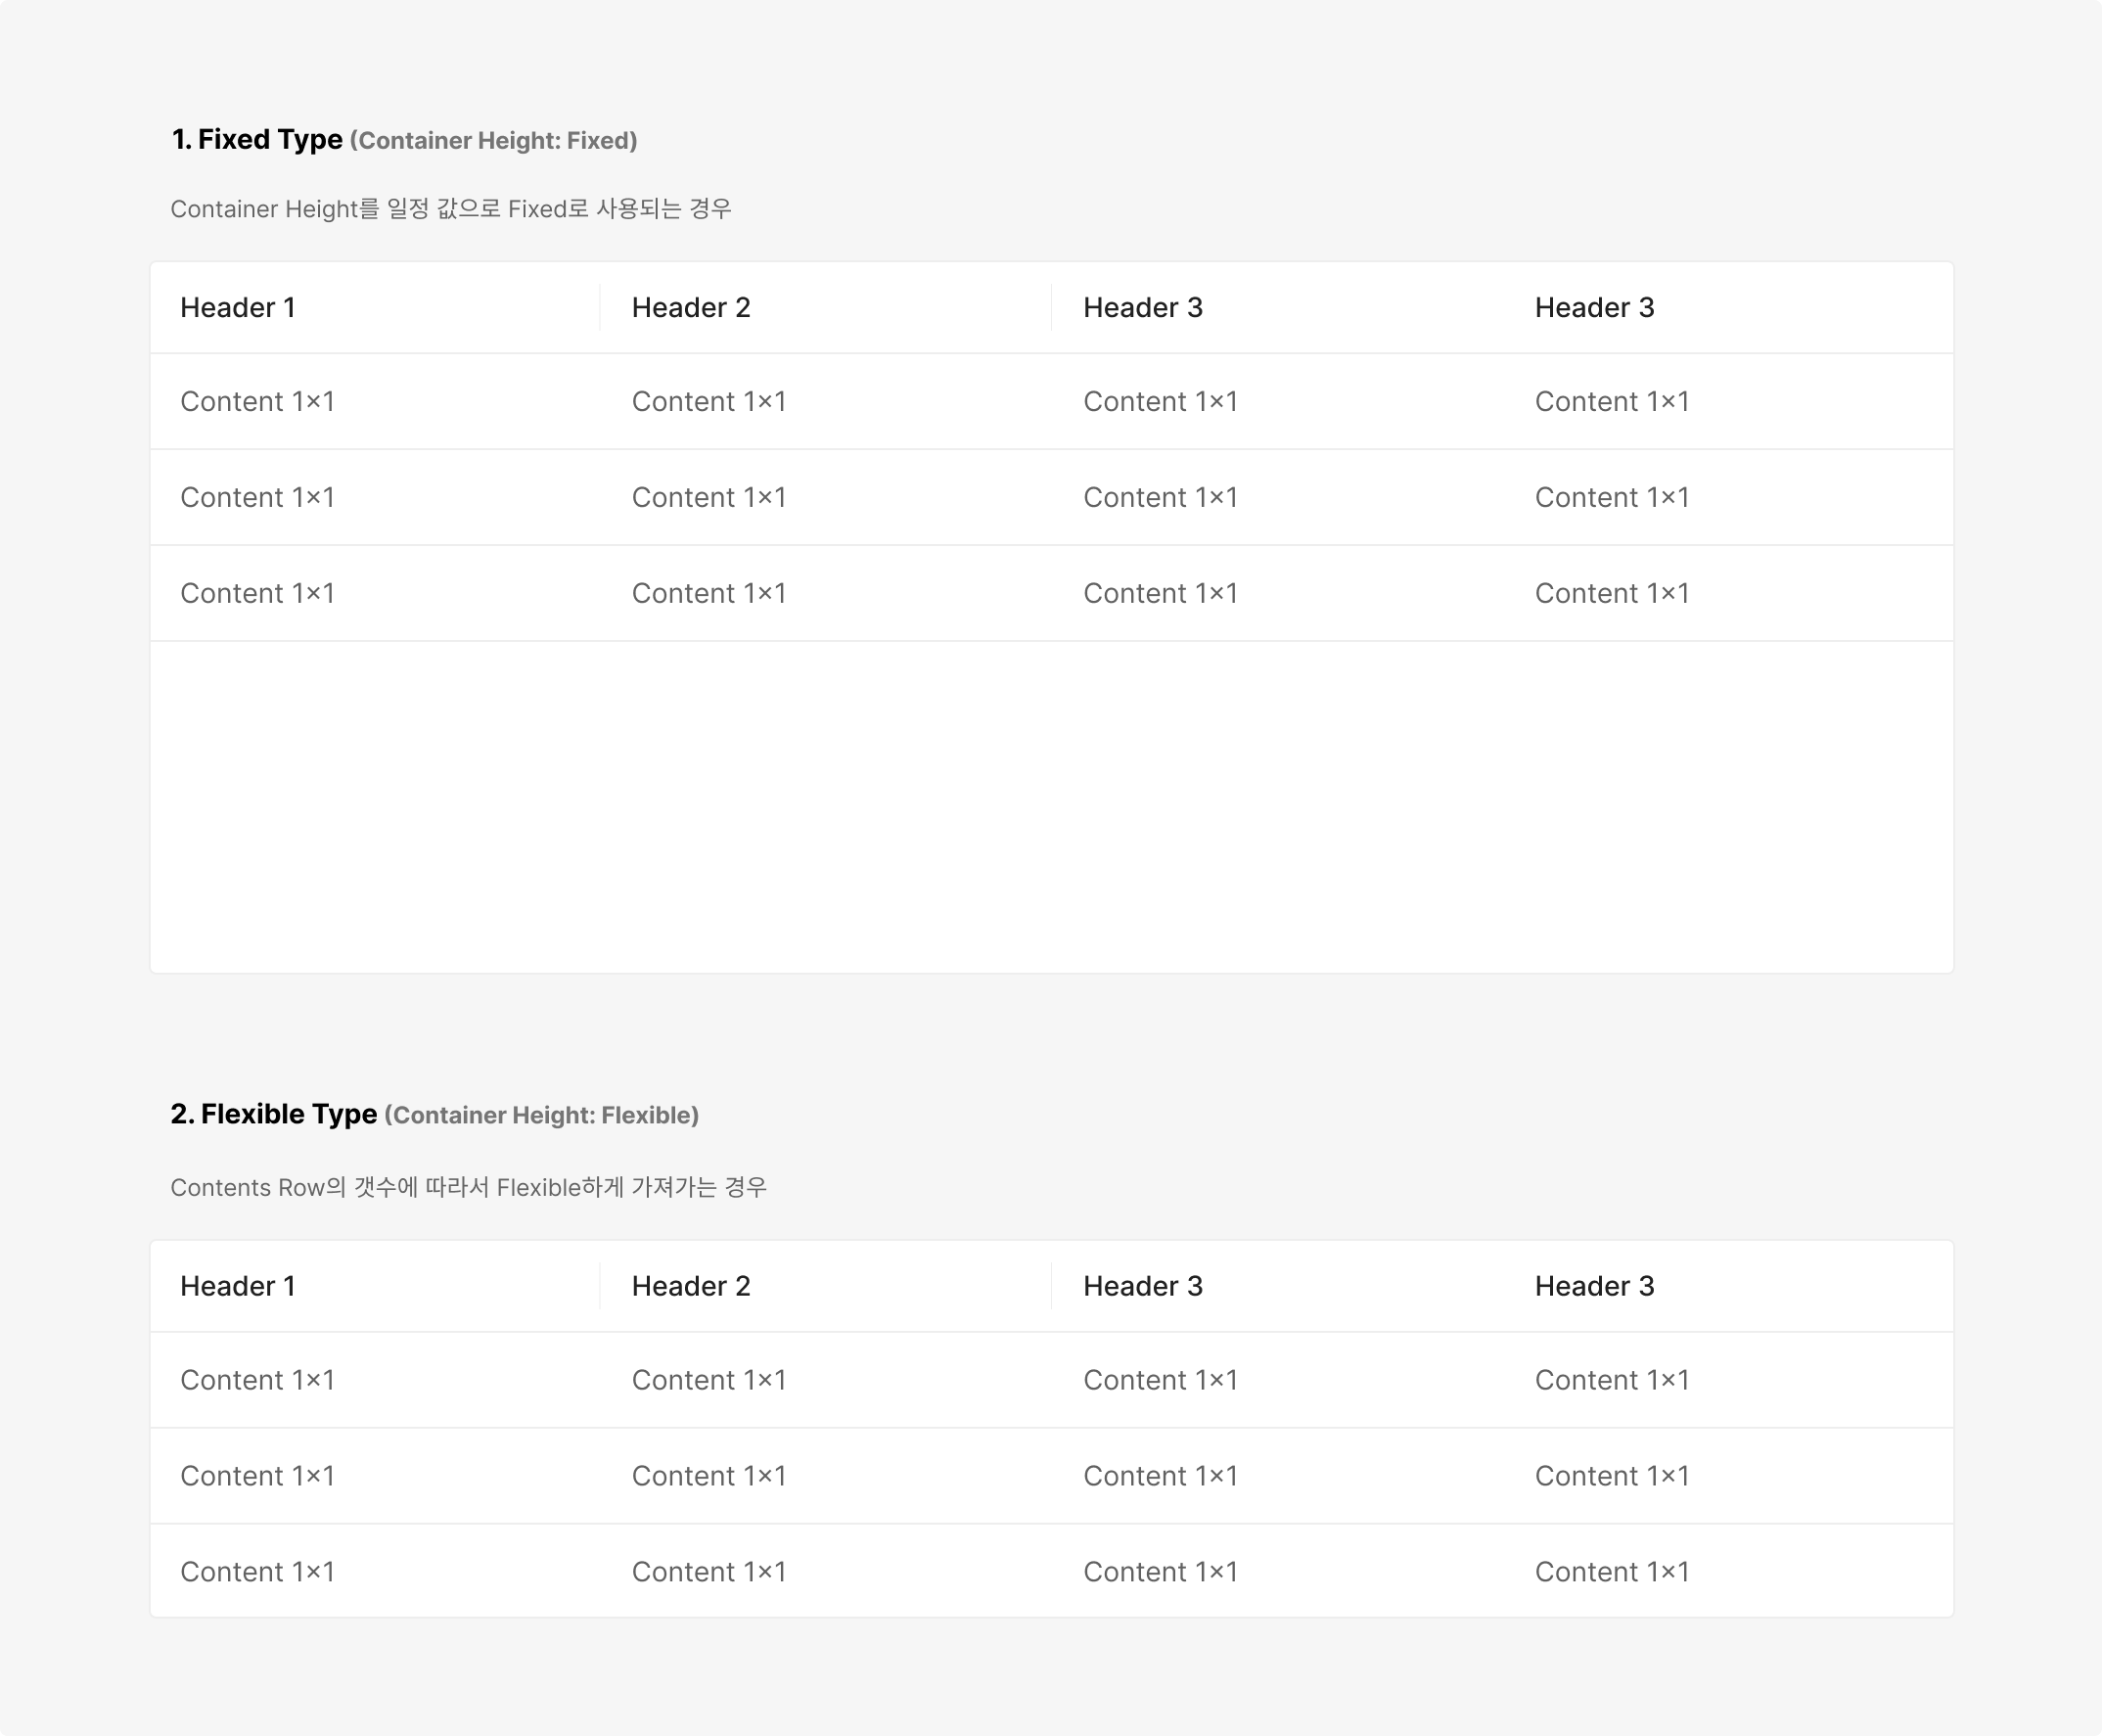
Task: Select third-row, last-column cell in Fixed table
Action: click(x=1612, y=594)
